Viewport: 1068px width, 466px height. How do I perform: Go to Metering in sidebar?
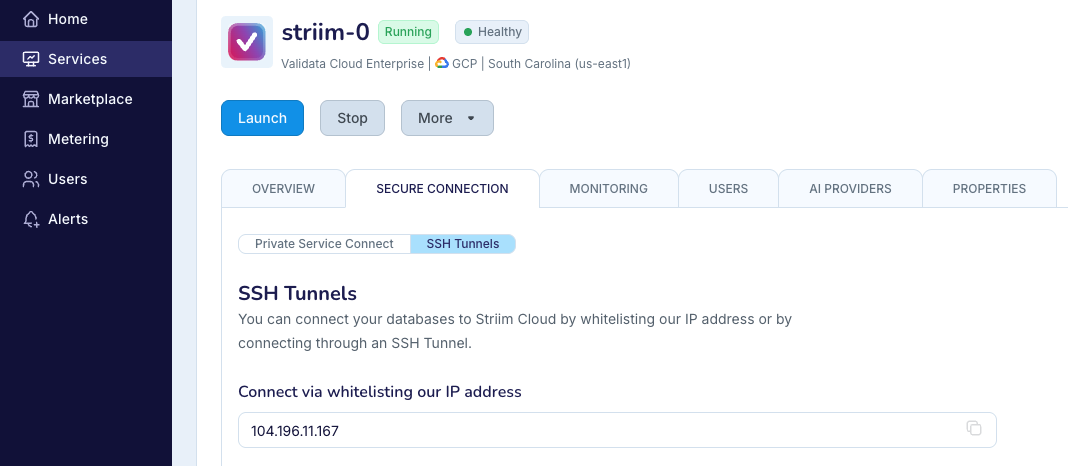click(x=86, y=139)
